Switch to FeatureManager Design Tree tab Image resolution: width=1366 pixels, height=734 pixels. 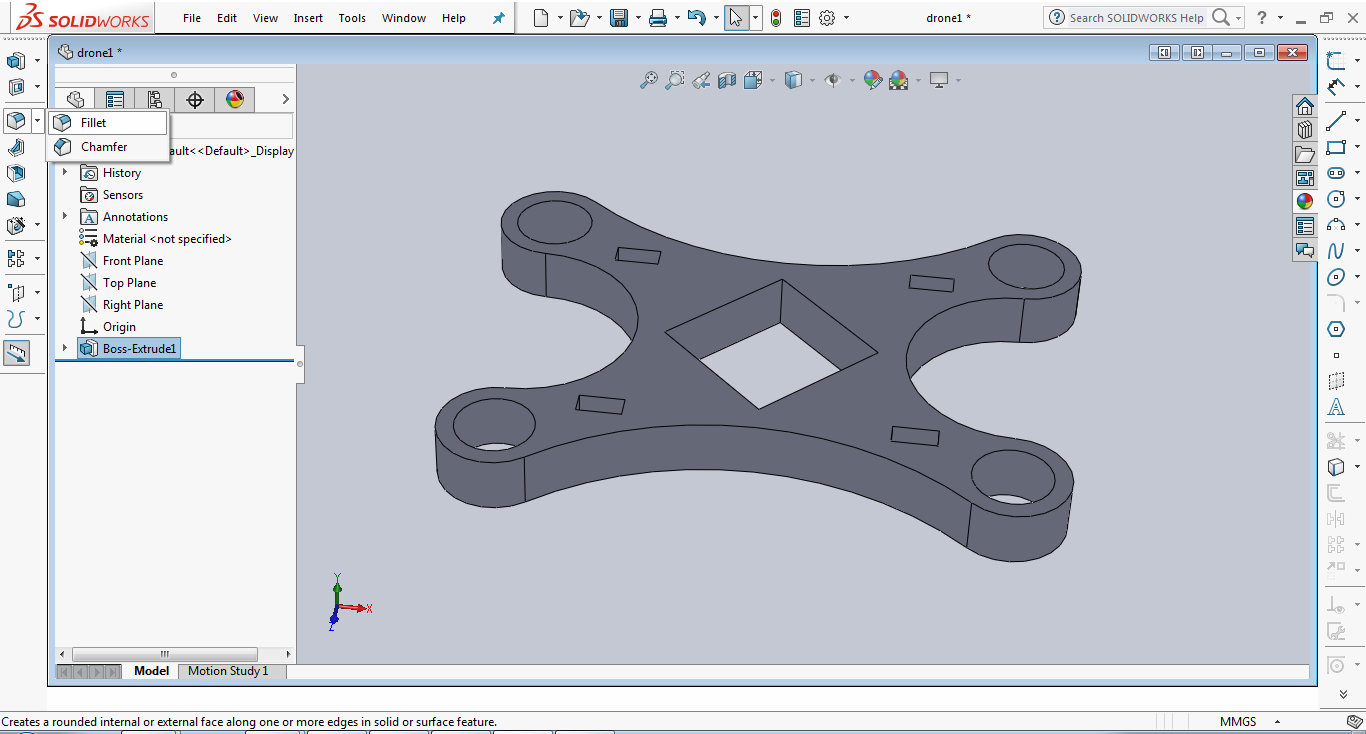pos(75,99)
